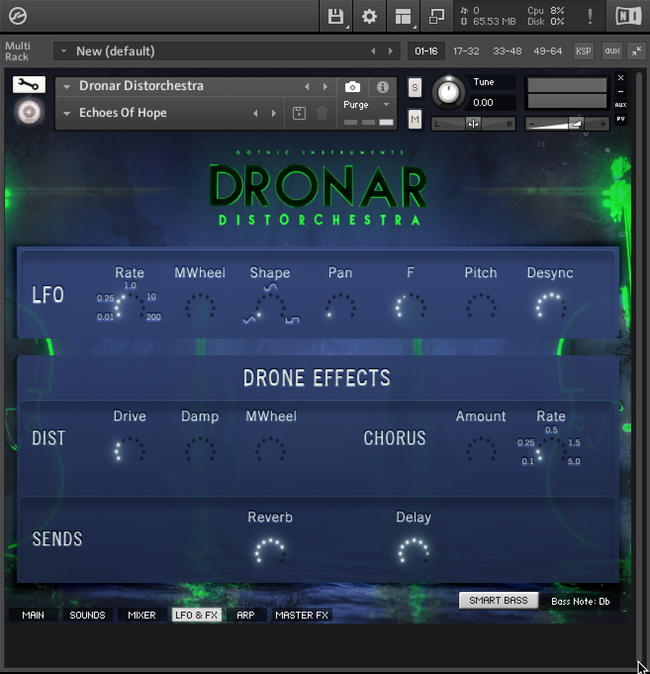This screenshot has height=674, width=650.
Task: Click the round instrument icon below wrench
Action: (x=29, y=112)
